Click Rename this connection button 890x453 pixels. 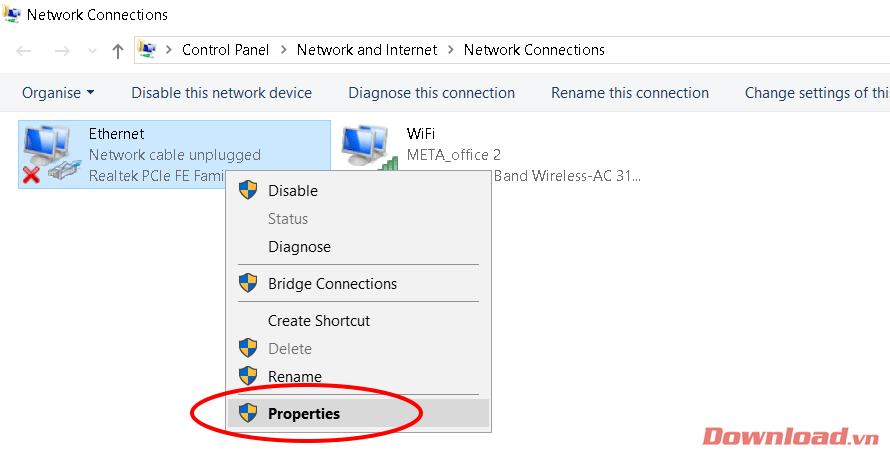(x=629, y=93)
